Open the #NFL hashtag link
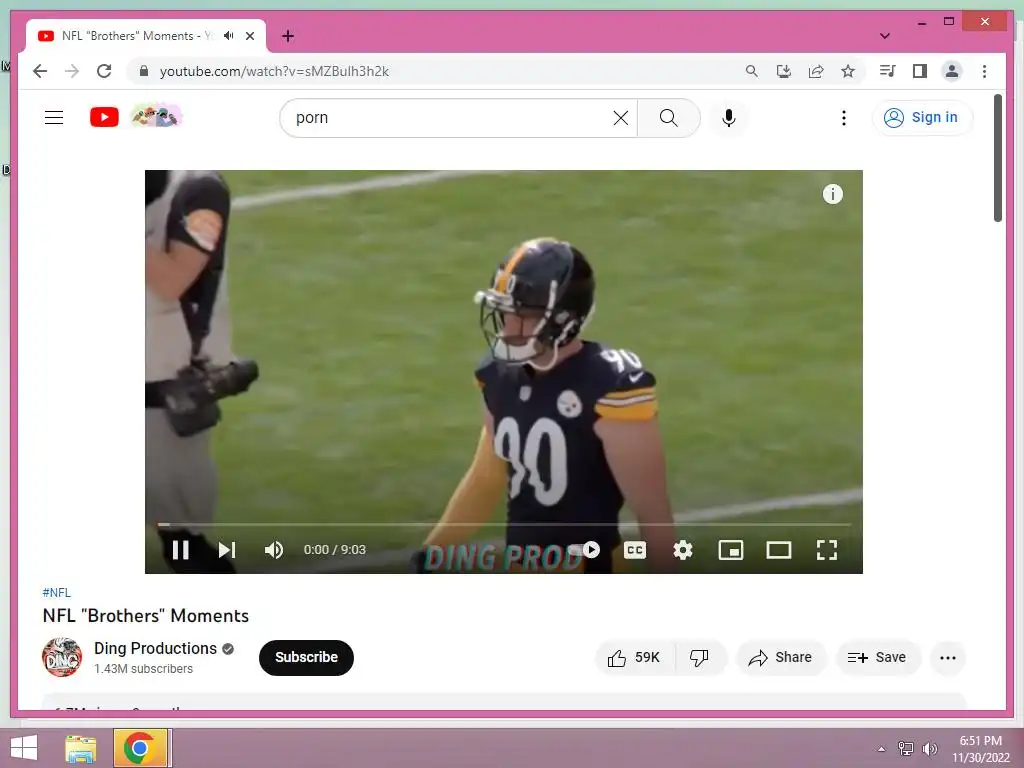The width and height of the screenshot is (1024, 768). 57,592
